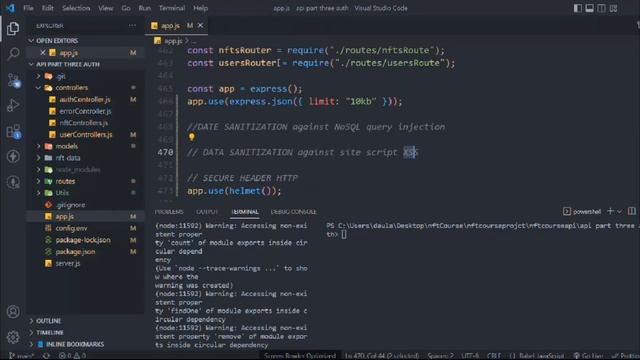Click the Prettier status bar item
Image resolution: width=640 pixels, height=360 pixels.
pos(625,356)
